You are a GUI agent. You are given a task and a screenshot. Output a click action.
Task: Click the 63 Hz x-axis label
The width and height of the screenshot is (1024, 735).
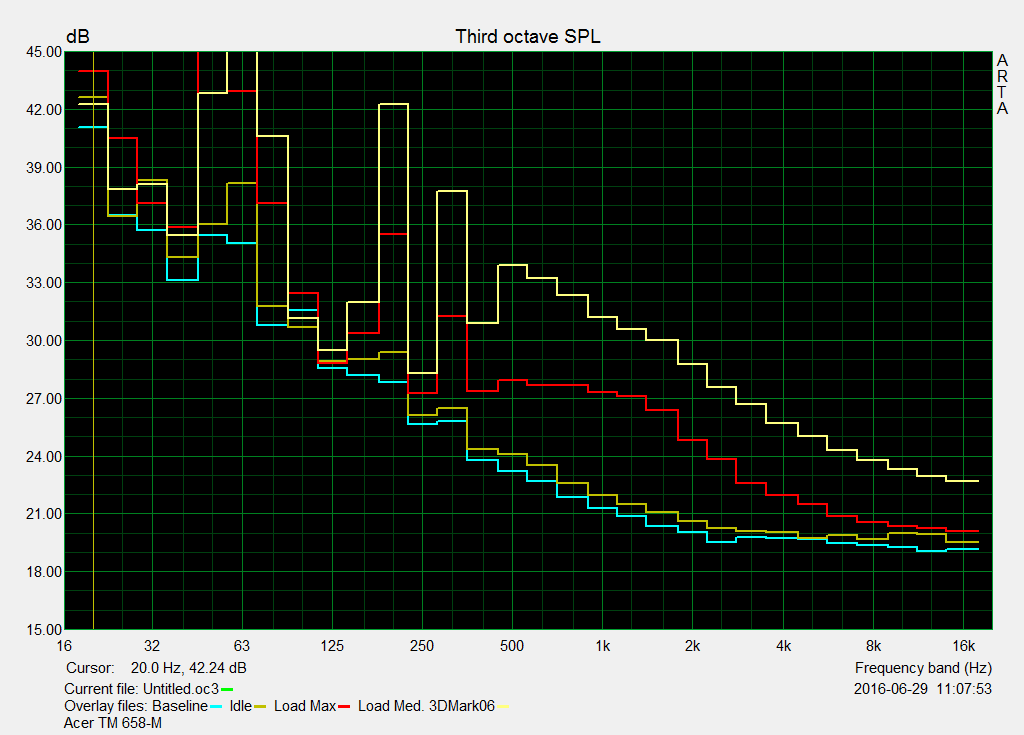coord(242,646)
